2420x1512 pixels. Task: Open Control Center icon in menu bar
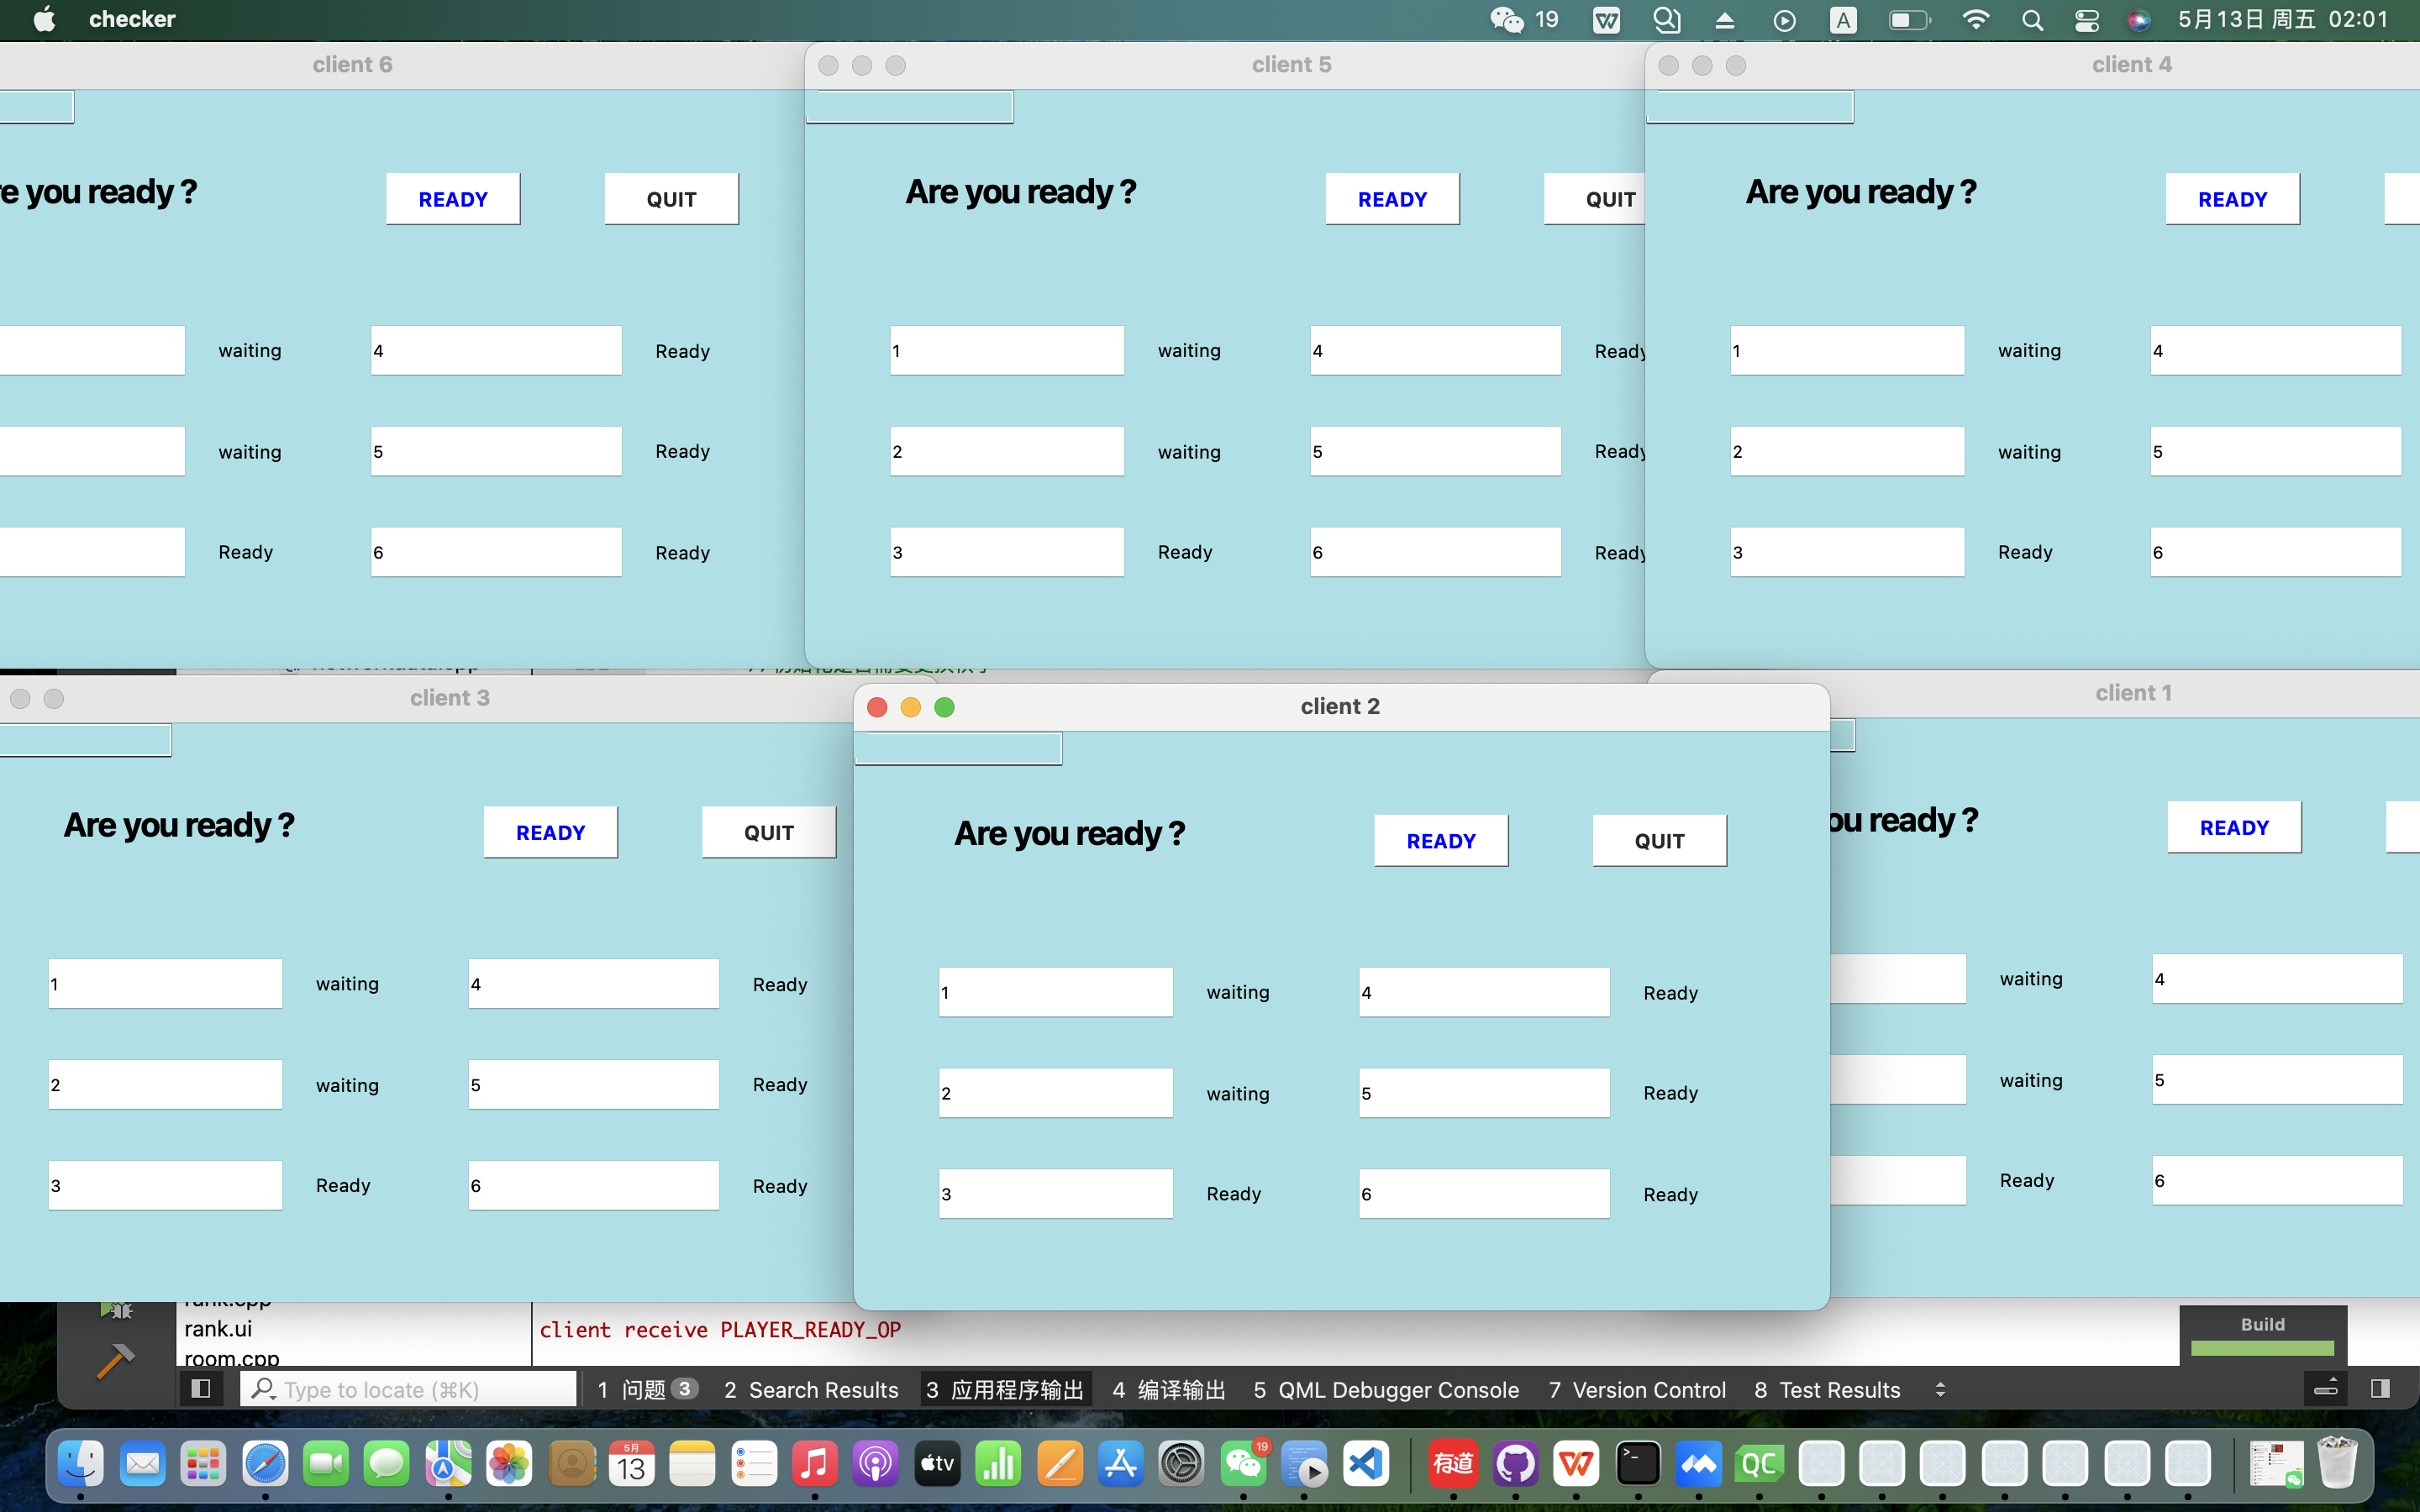click(2087, 20)
